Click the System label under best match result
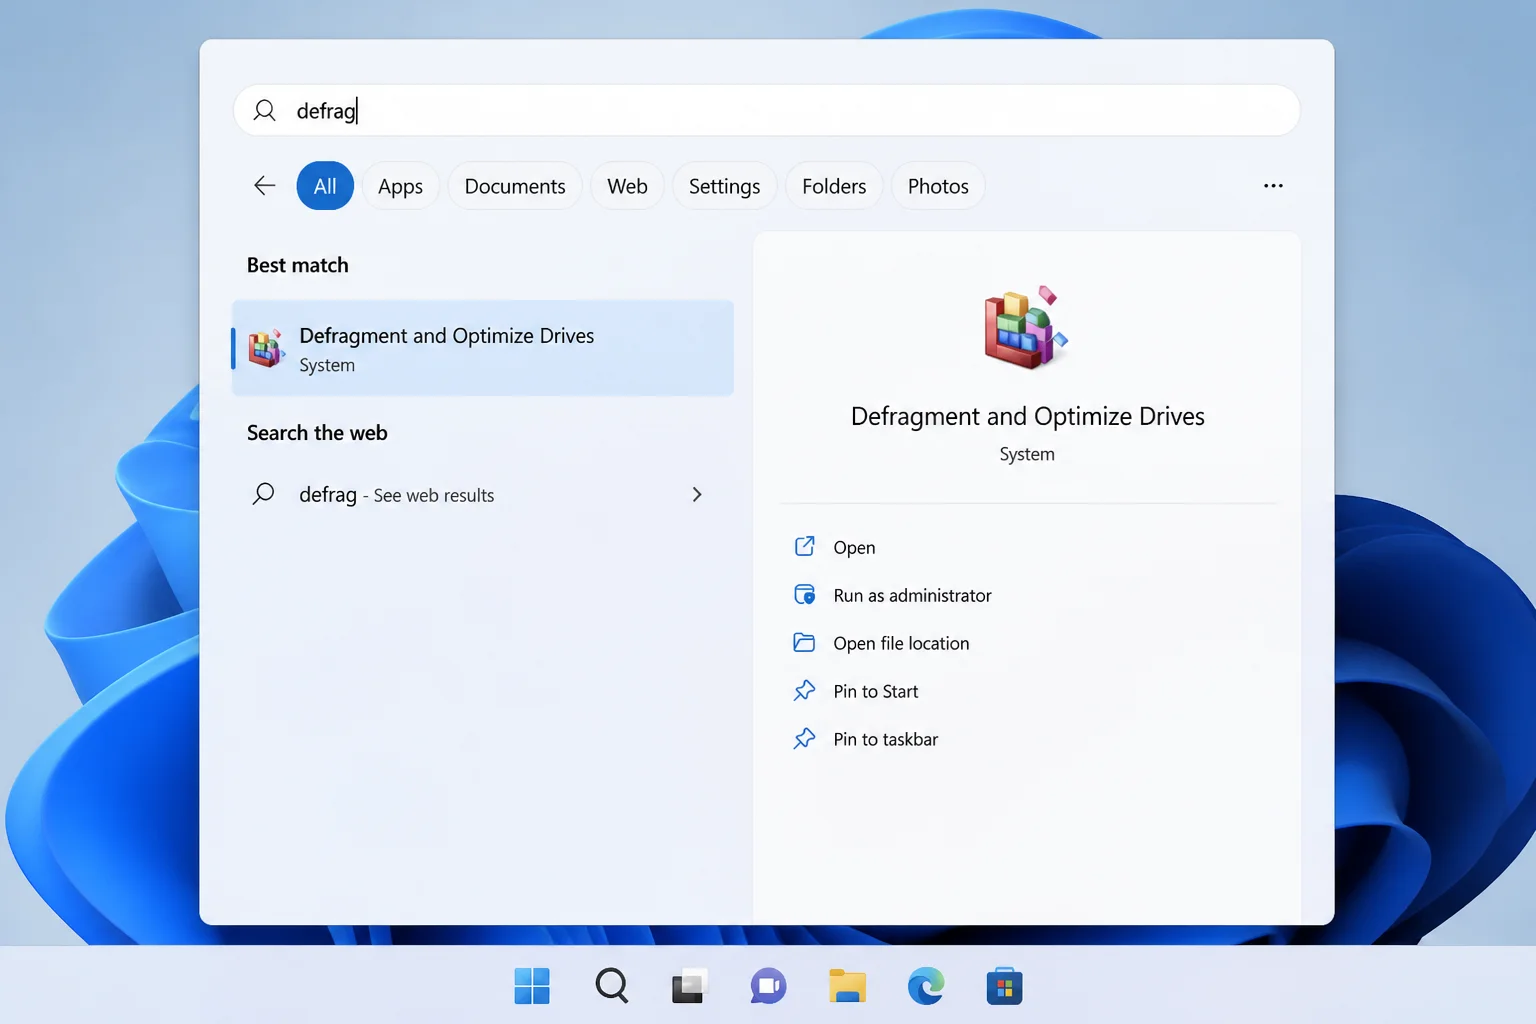 327,365
